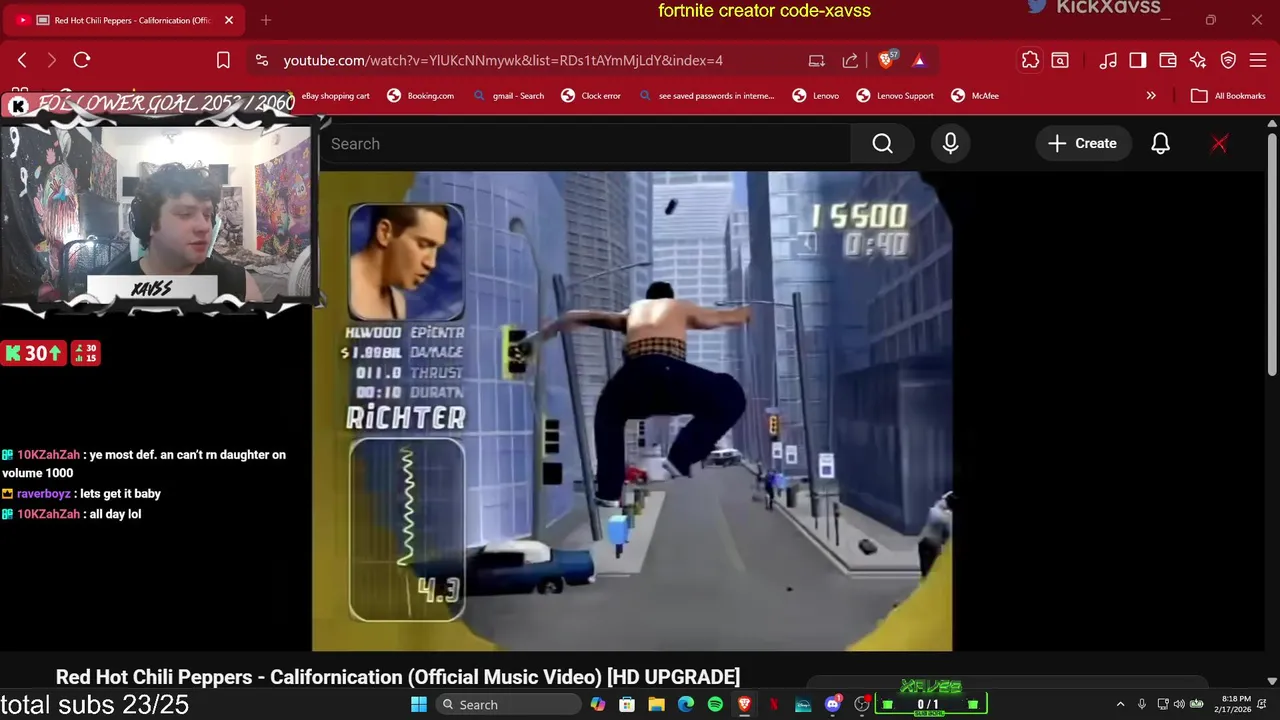Open the All Bookmarks folder
The height and width of the screenshot is (720, 1280).
pos(1228,96)
